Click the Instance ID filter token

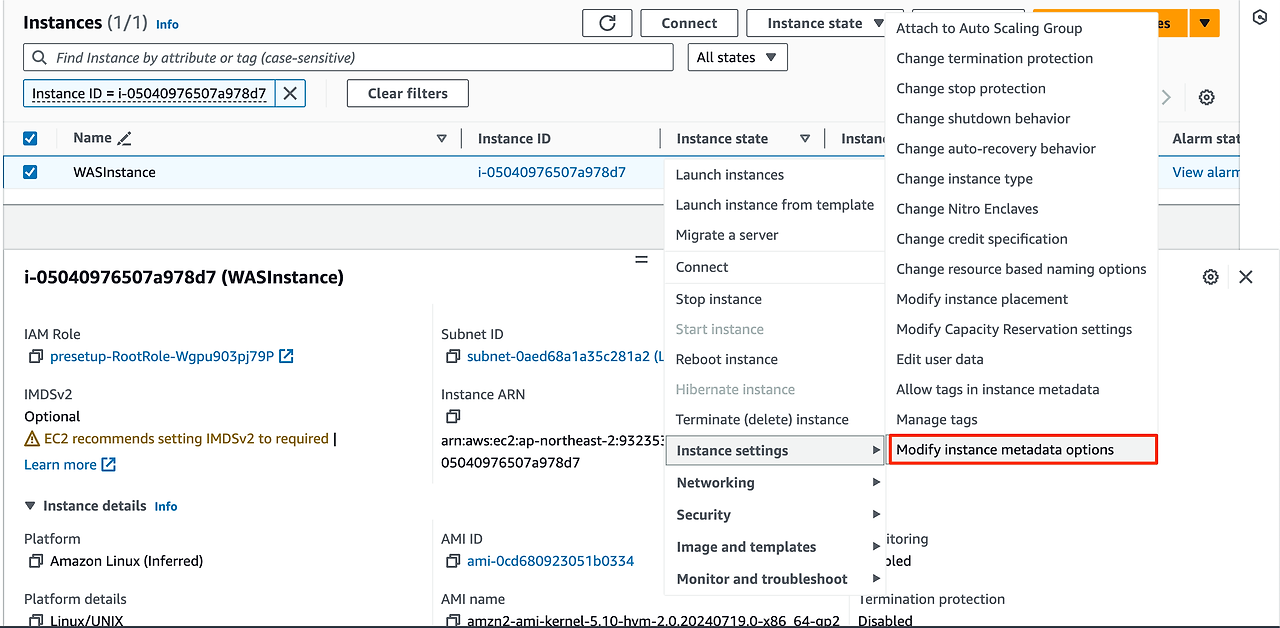coord(149,93)
